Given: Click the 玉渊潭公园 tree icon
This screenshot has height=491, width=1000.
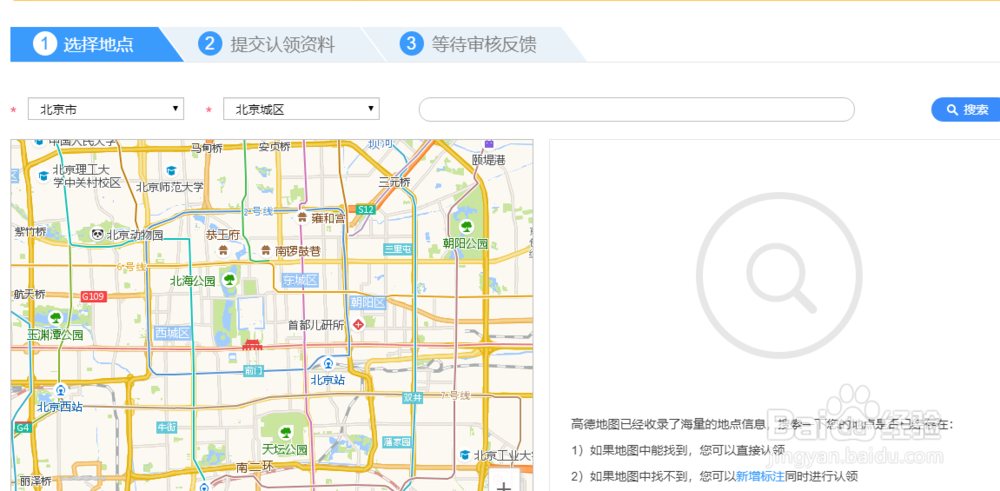Looking at the screenshot, I should point(55,316).
